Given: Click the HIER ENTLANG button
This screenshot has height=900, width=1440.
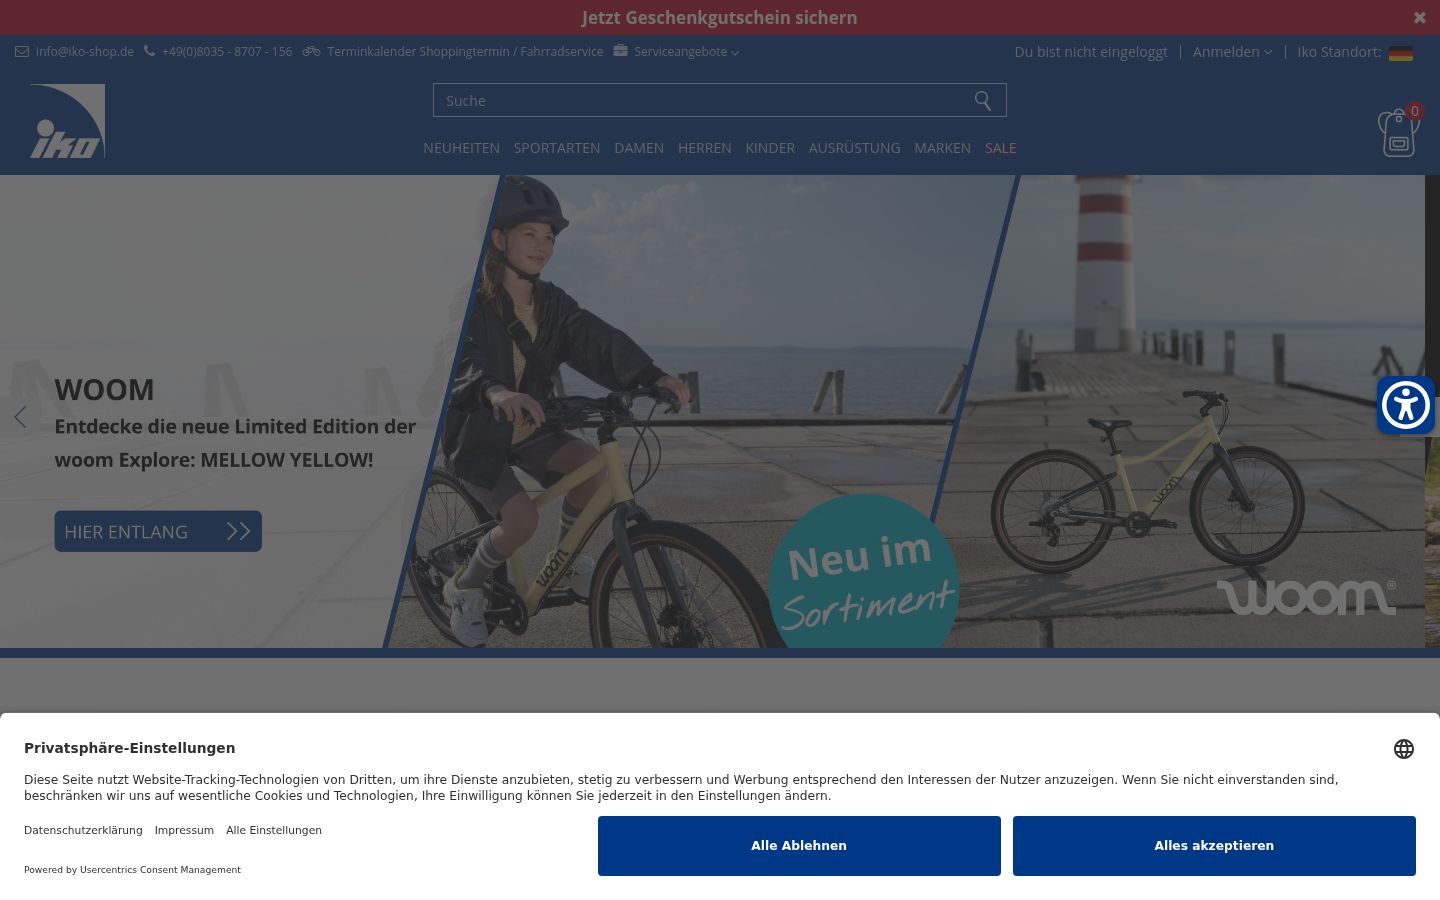Looking at the screenshot, I should coord(158,531).
